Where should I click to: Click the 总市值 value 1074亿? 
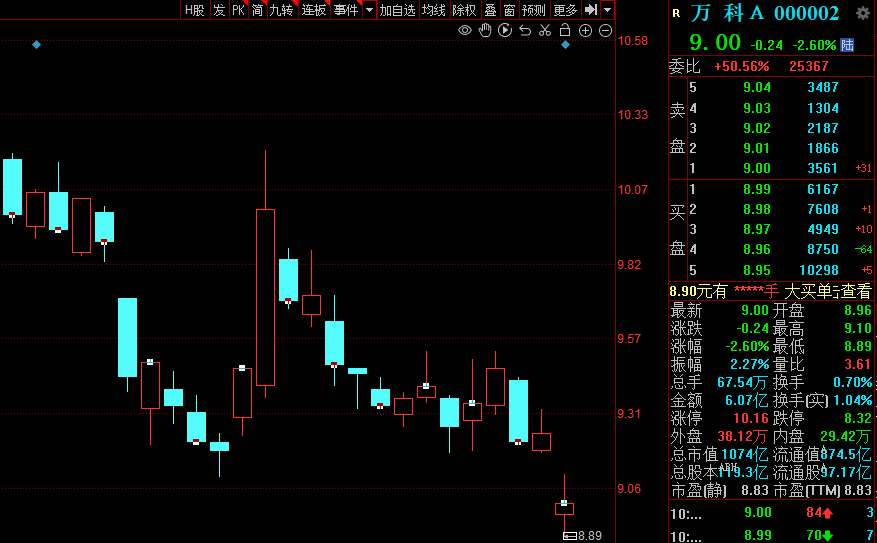744,454
